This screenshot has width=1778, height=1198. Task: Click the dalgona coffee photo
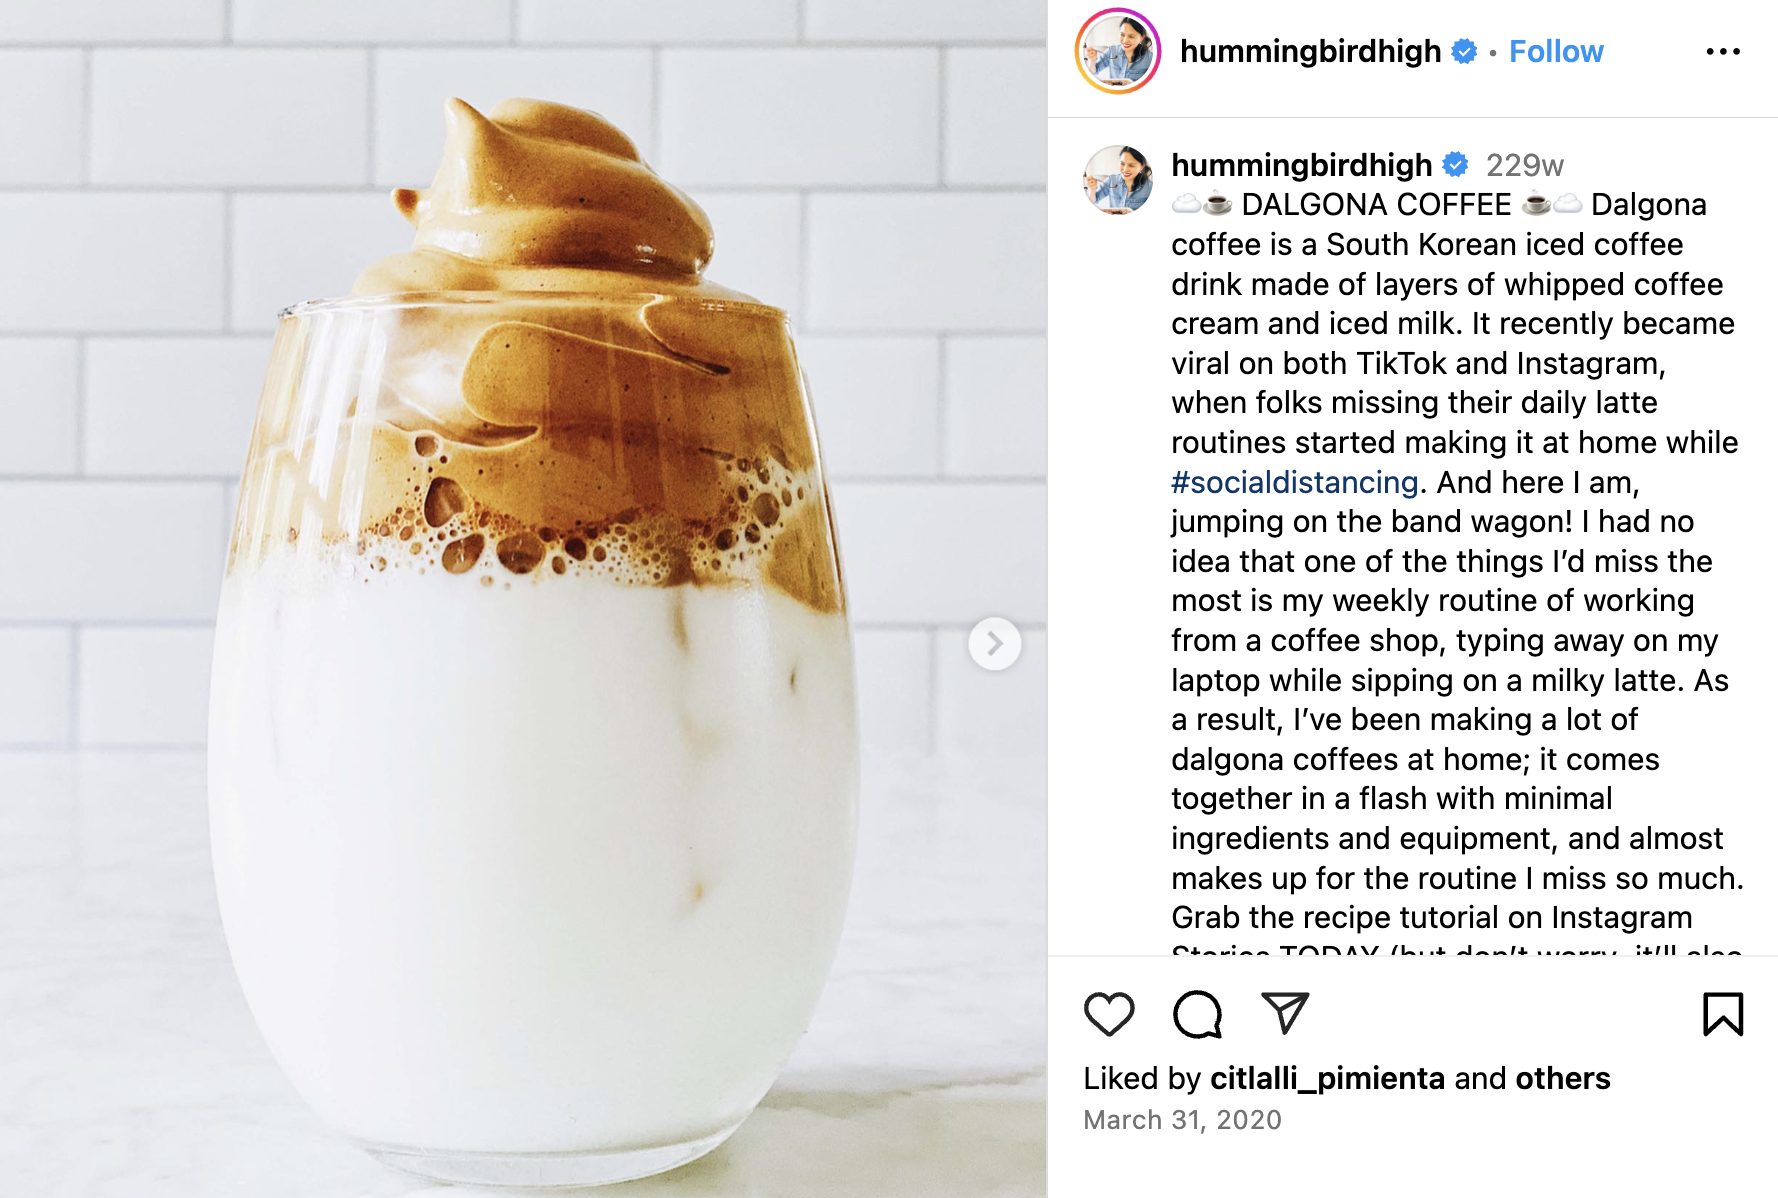(x=523, y=599)
